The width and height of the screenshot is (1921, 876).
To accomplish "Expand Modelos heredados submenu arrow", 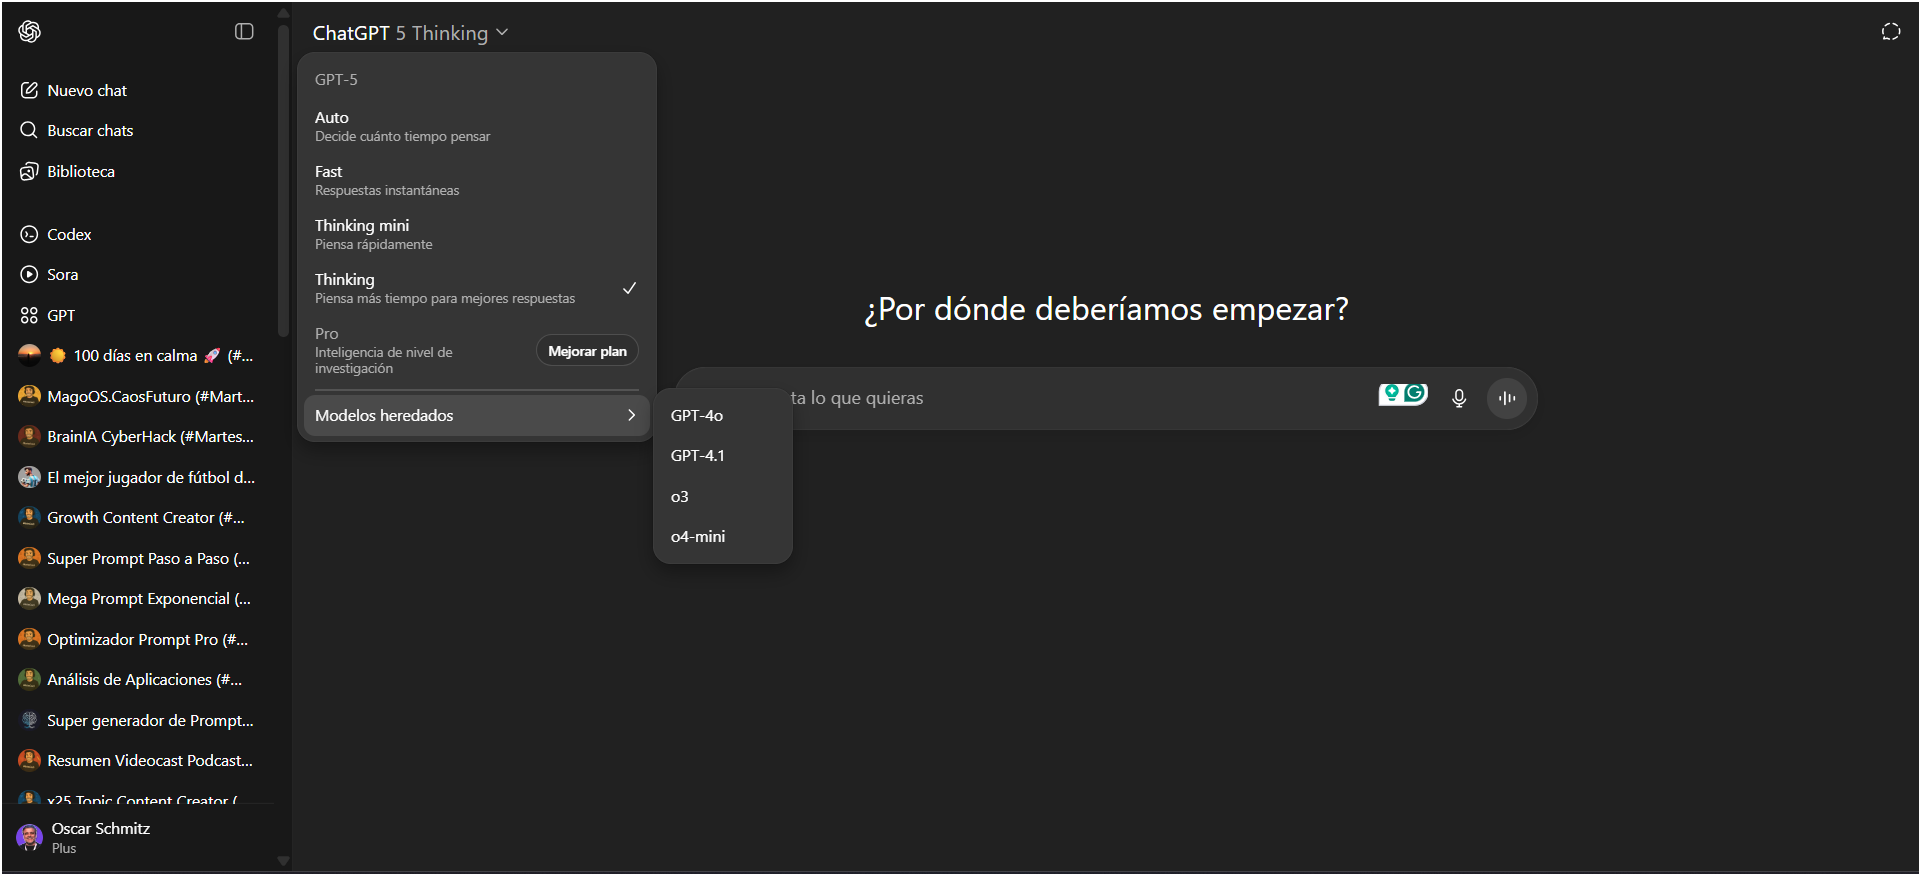I will click(631, 415).
